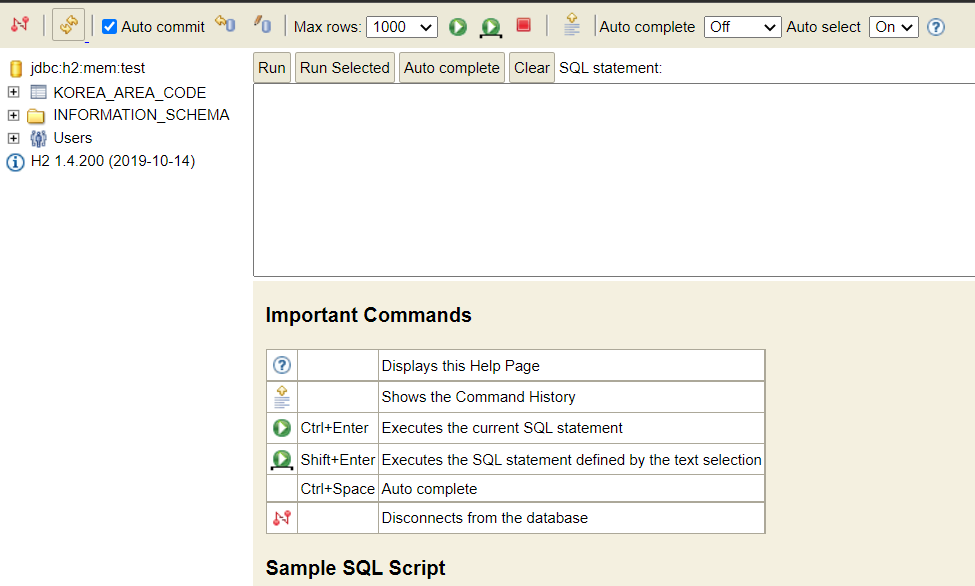Click the Users group icon
Image resolution: width=975 pixels, height=586 pixels.
[x=39, y=138]
